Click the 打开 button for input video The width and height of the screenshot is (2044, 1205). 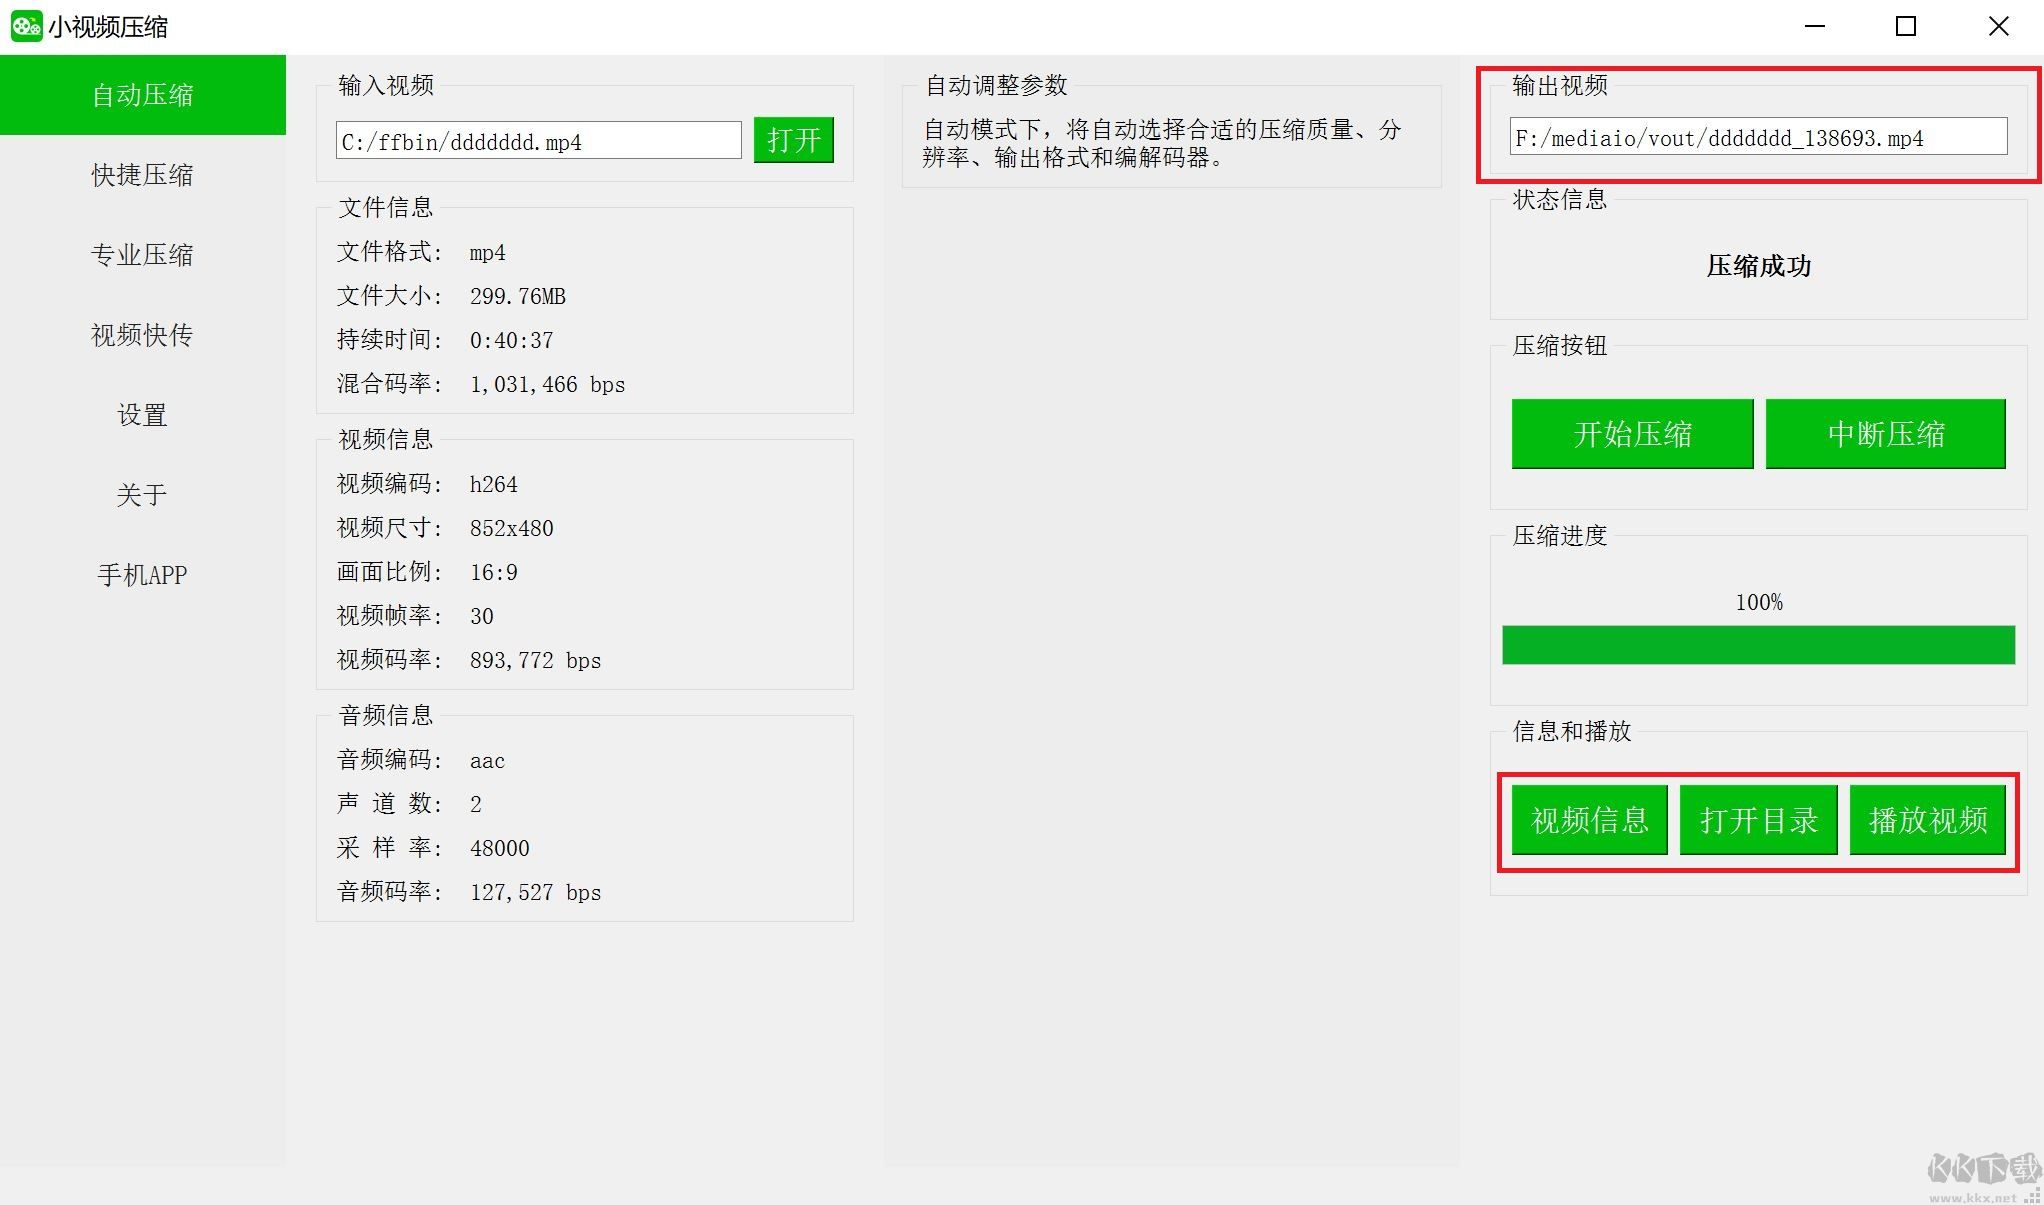[x=793, y=140]
